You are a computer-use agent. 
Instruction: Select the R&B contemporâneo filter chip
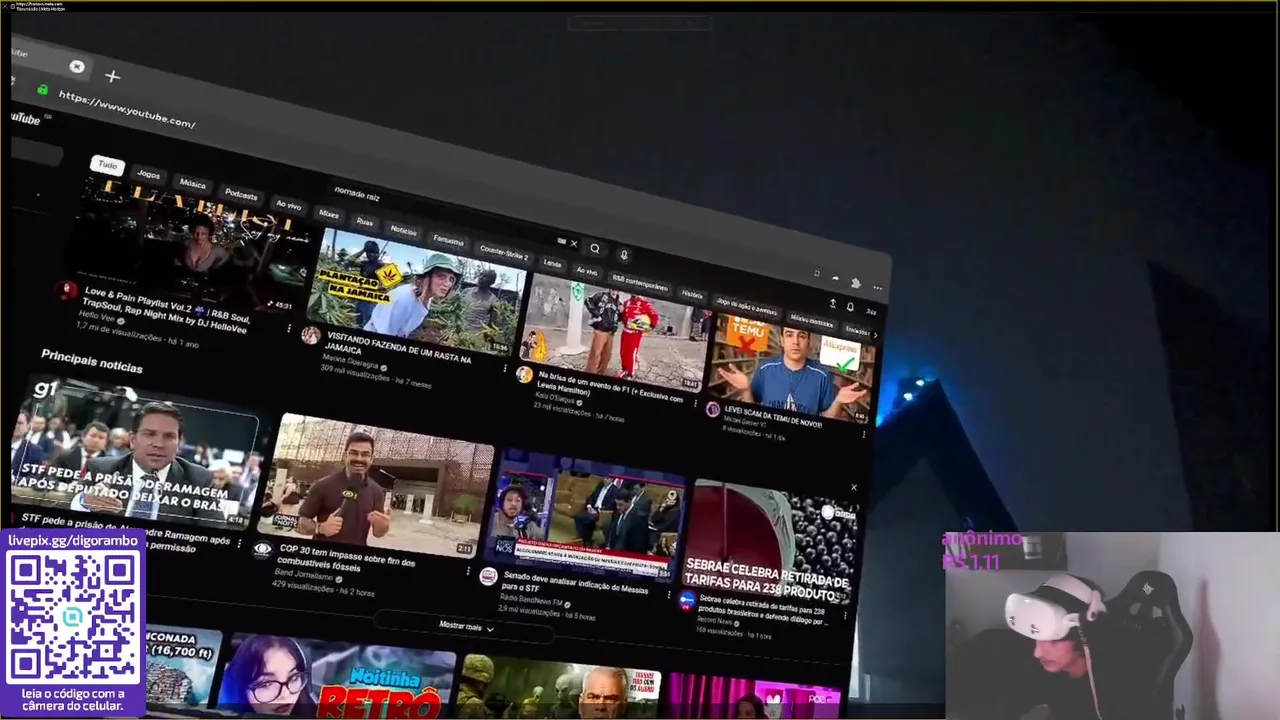[639, 283]
